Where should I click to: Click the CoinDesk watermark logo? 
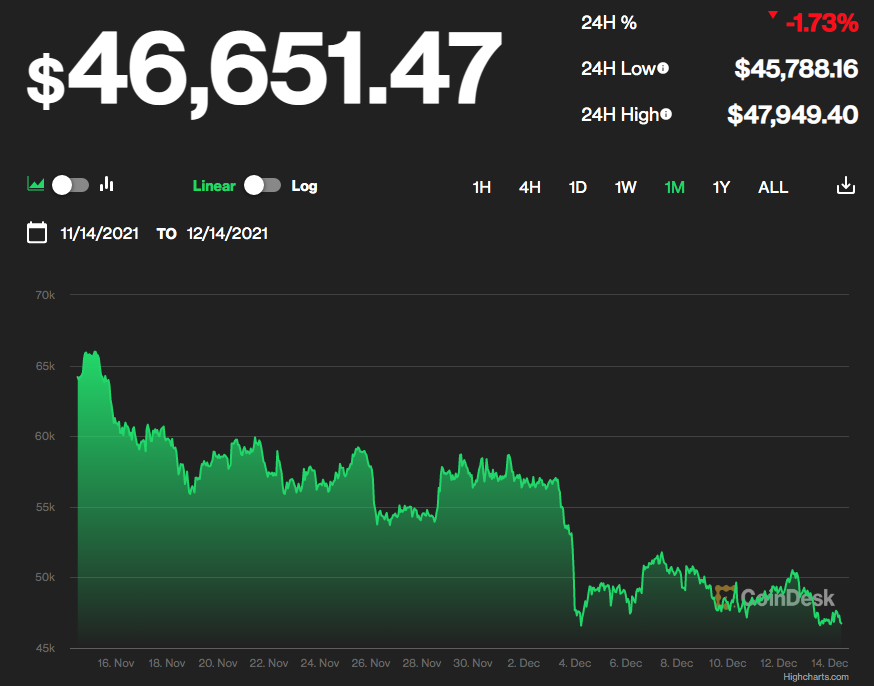(775, 597)
